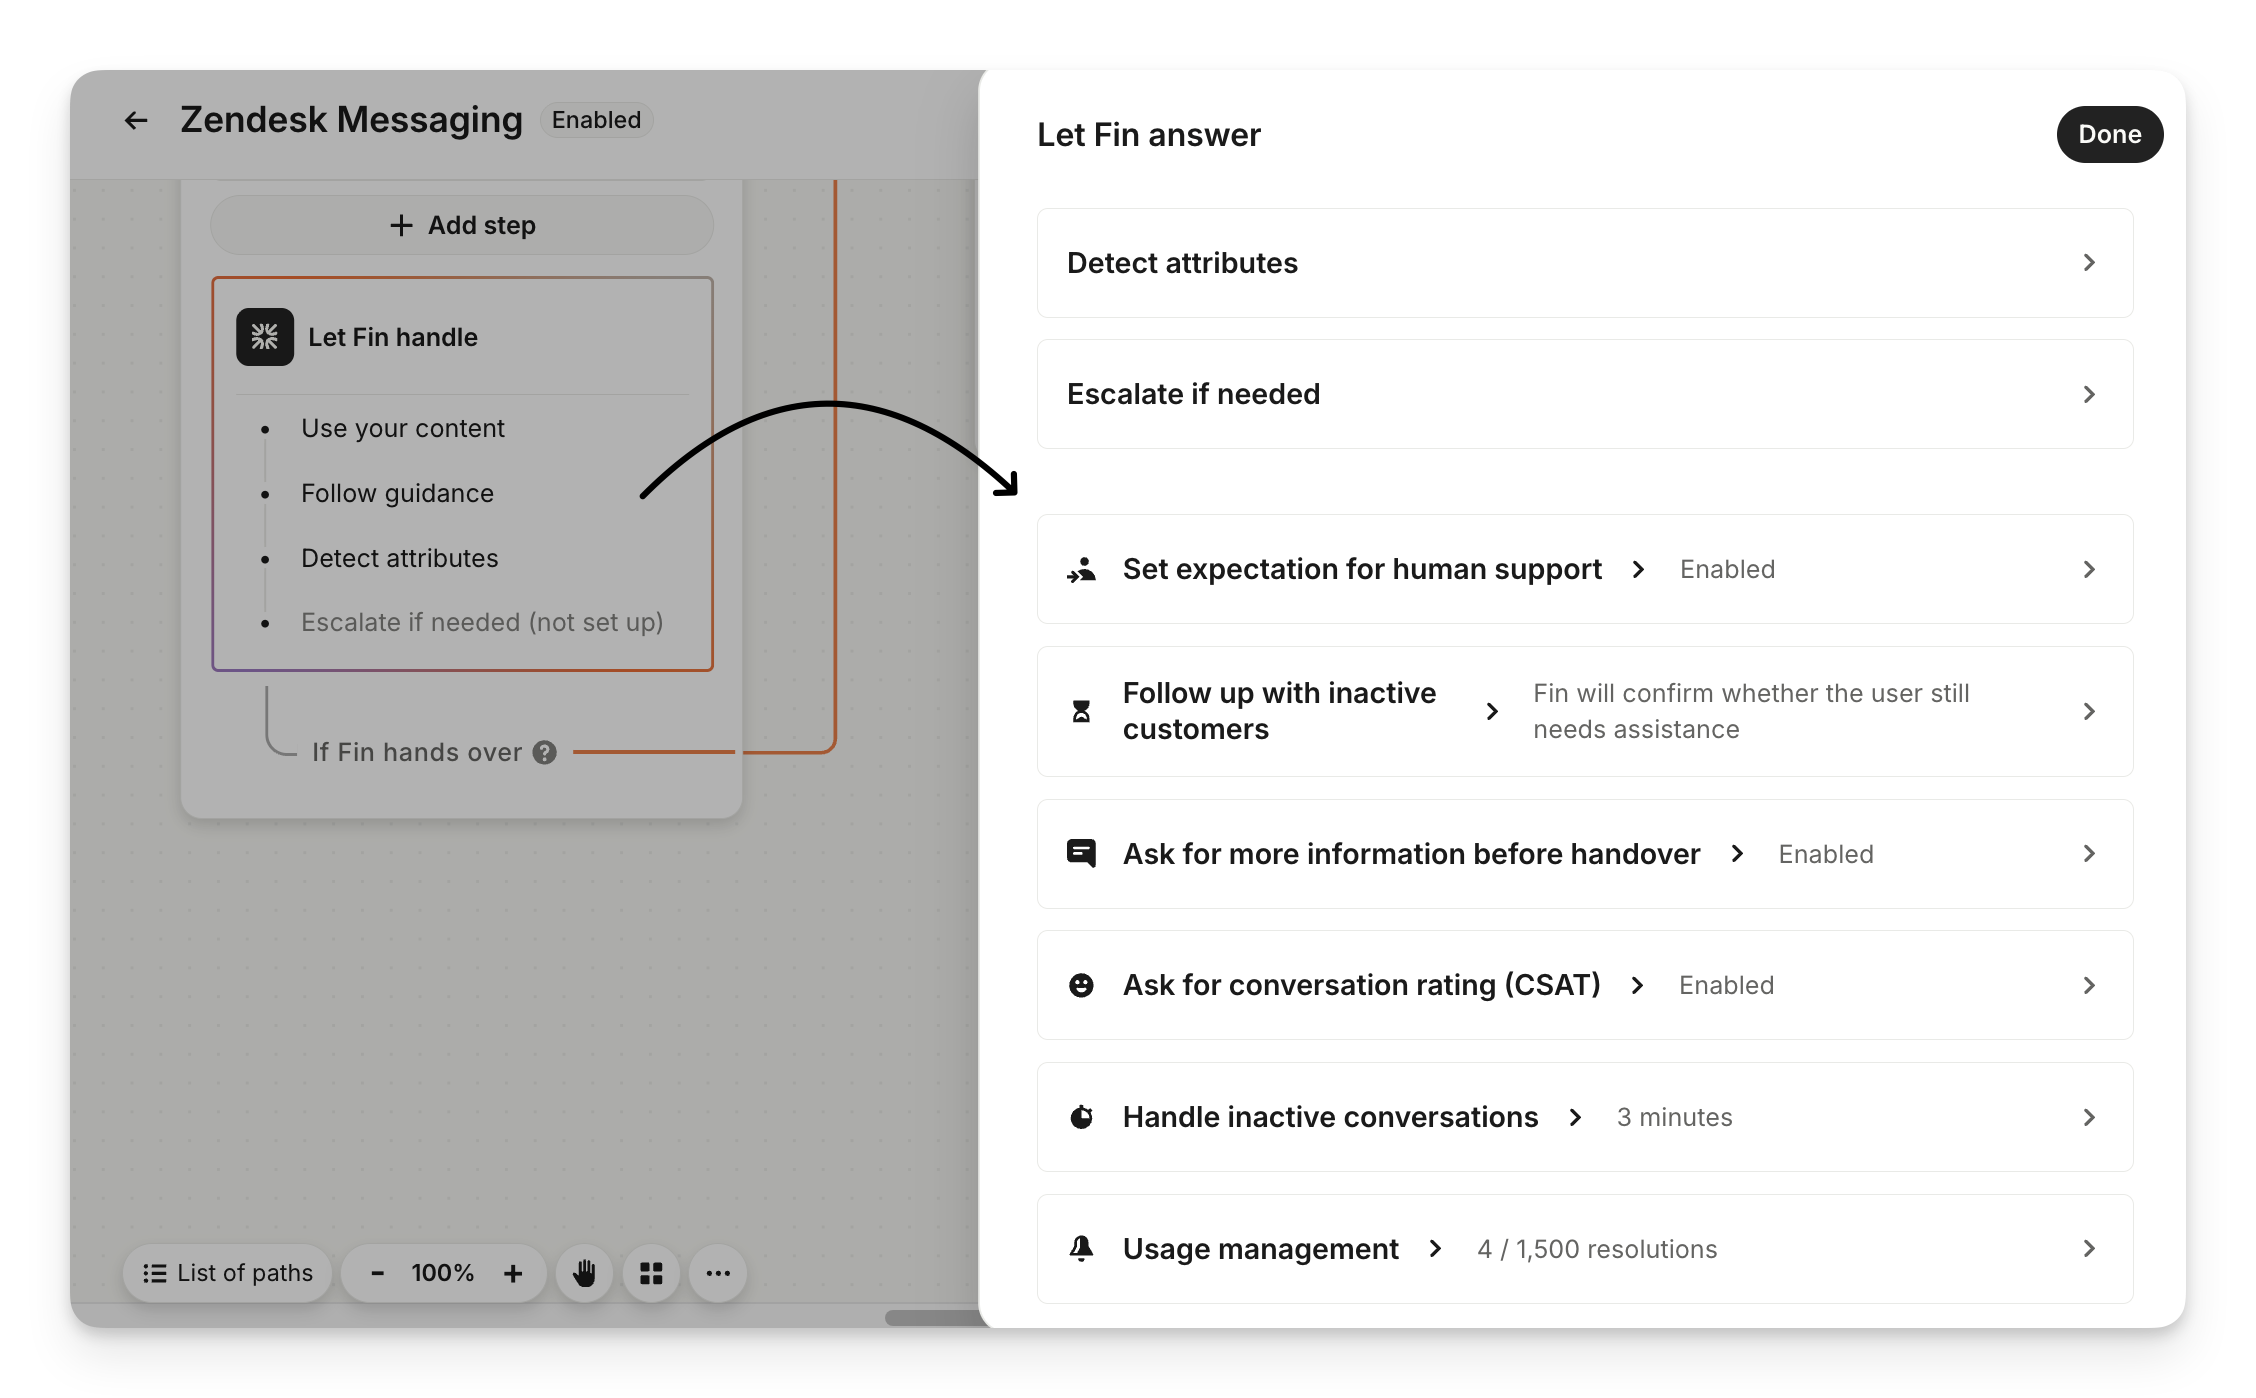Open the three-dots more options menu
Image resolution: width=2256 pixels, height=1398 pixels.
tap(718, 1273)
